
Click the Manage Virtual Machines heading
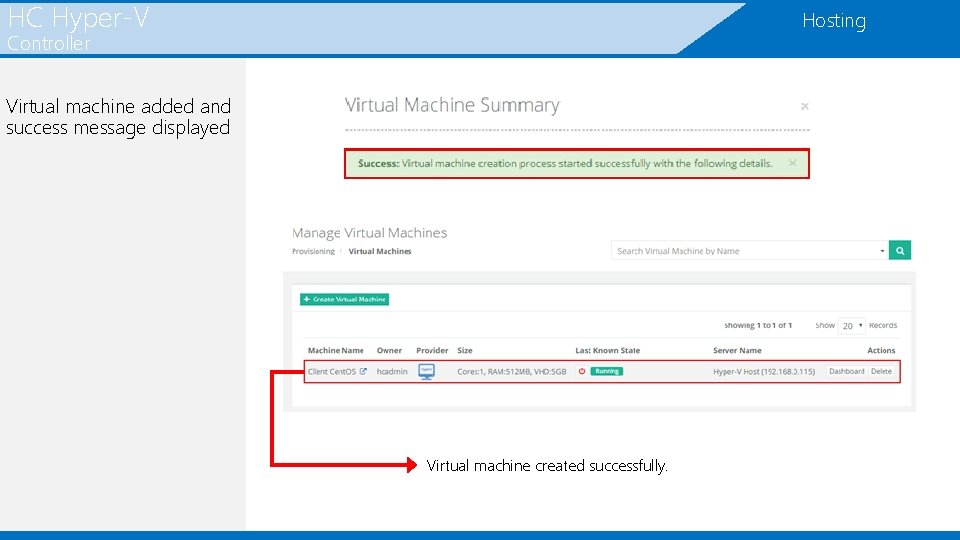(x=369, y=233)
